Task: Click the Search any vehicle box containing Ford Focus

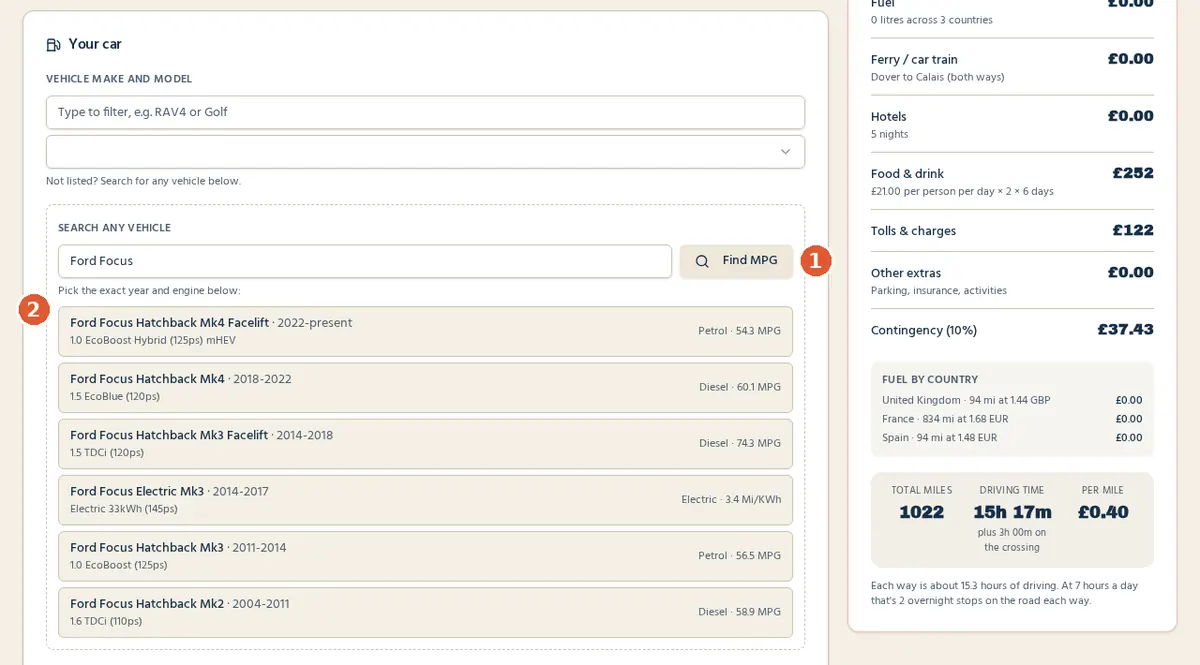Action: [365, 261]
